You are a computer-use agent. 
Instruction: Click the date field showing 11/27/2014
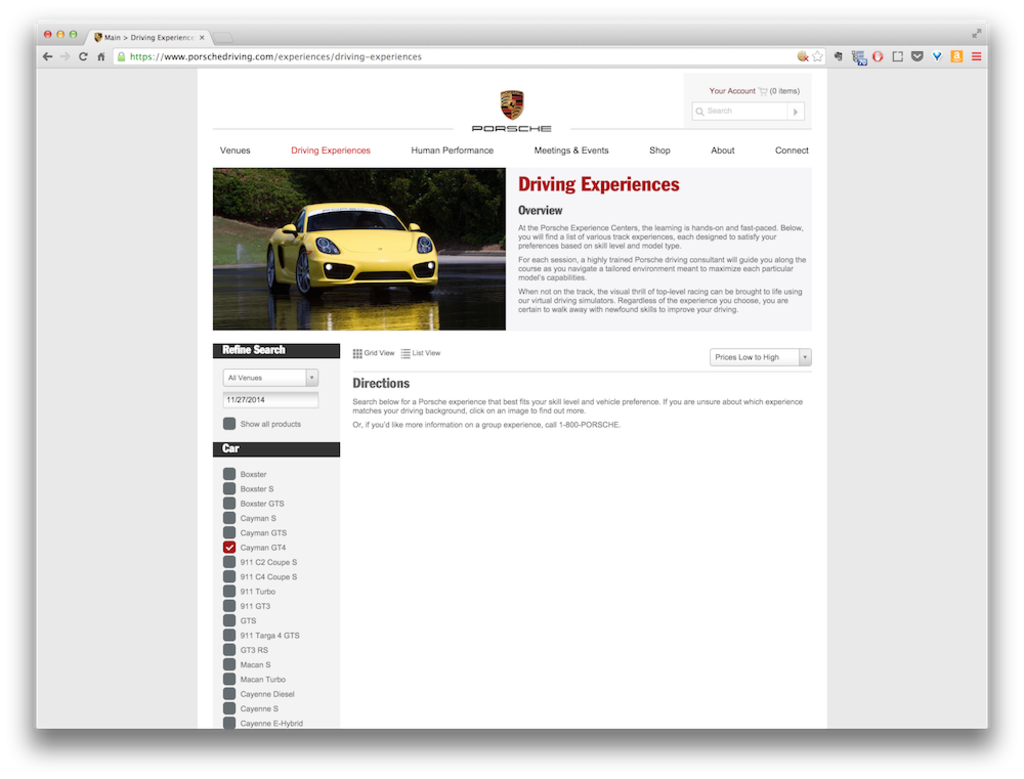(x=270, y=400)
